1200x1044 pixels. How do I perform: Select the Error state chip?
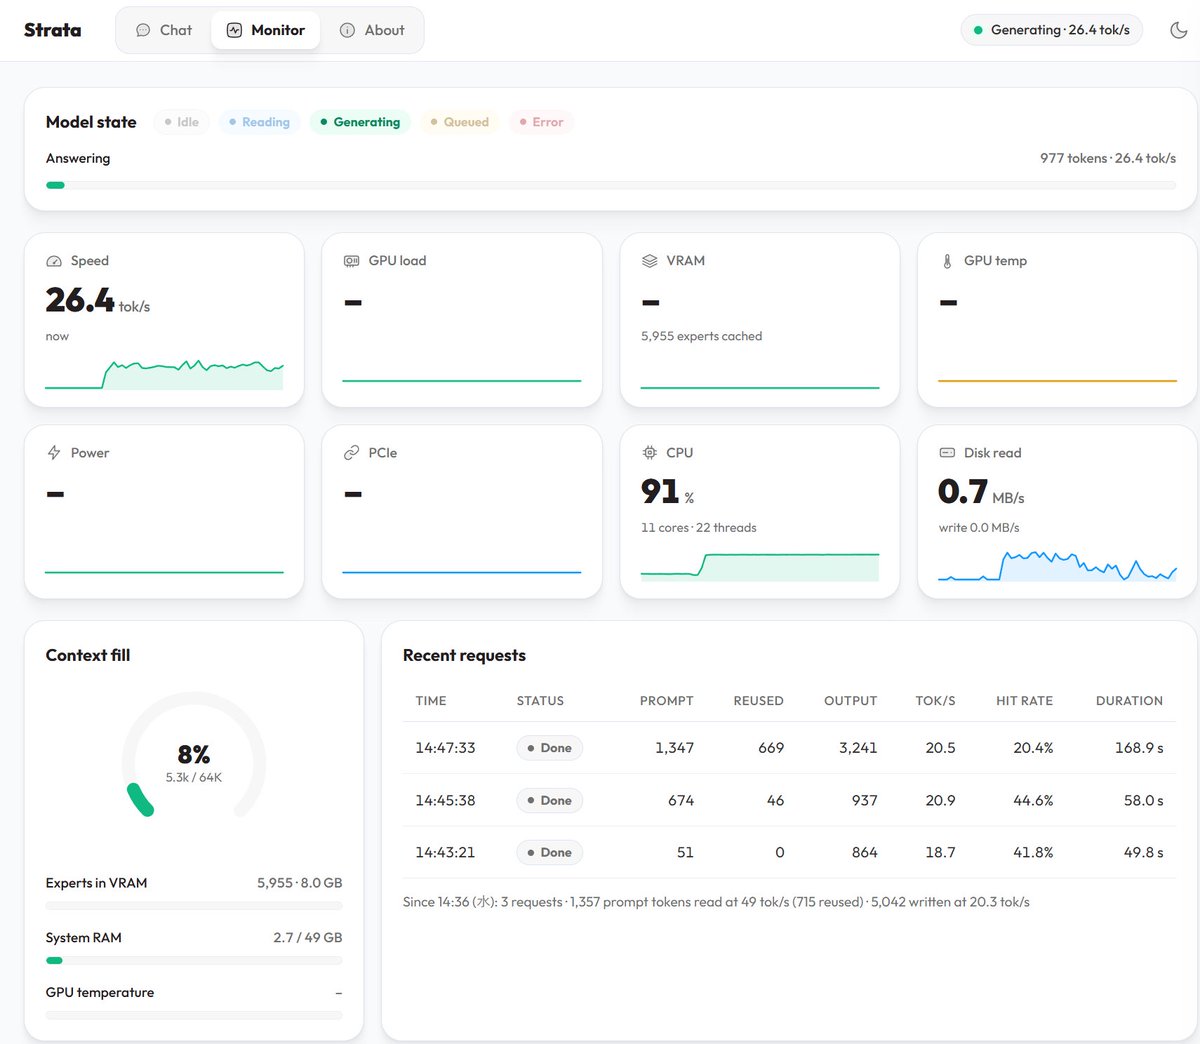coord(541,122)
